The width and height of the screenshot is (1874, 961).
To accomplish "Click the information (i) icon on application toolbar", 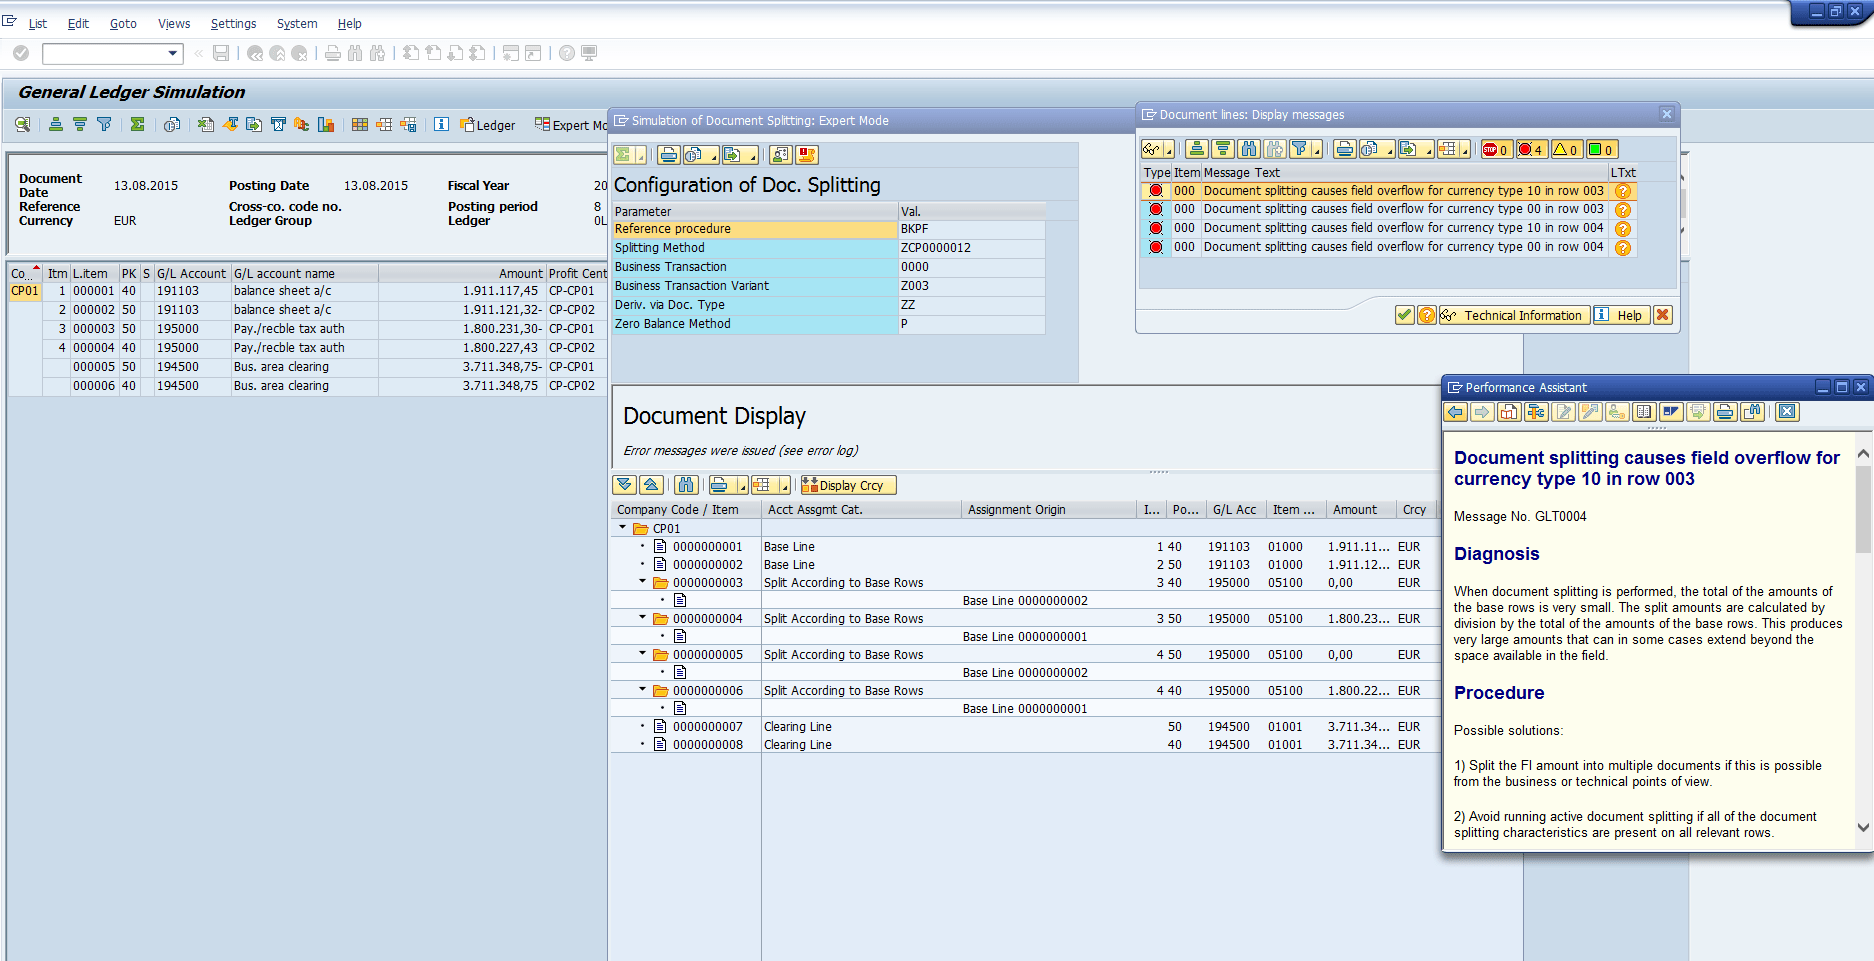I will click(x=441, y=124).
